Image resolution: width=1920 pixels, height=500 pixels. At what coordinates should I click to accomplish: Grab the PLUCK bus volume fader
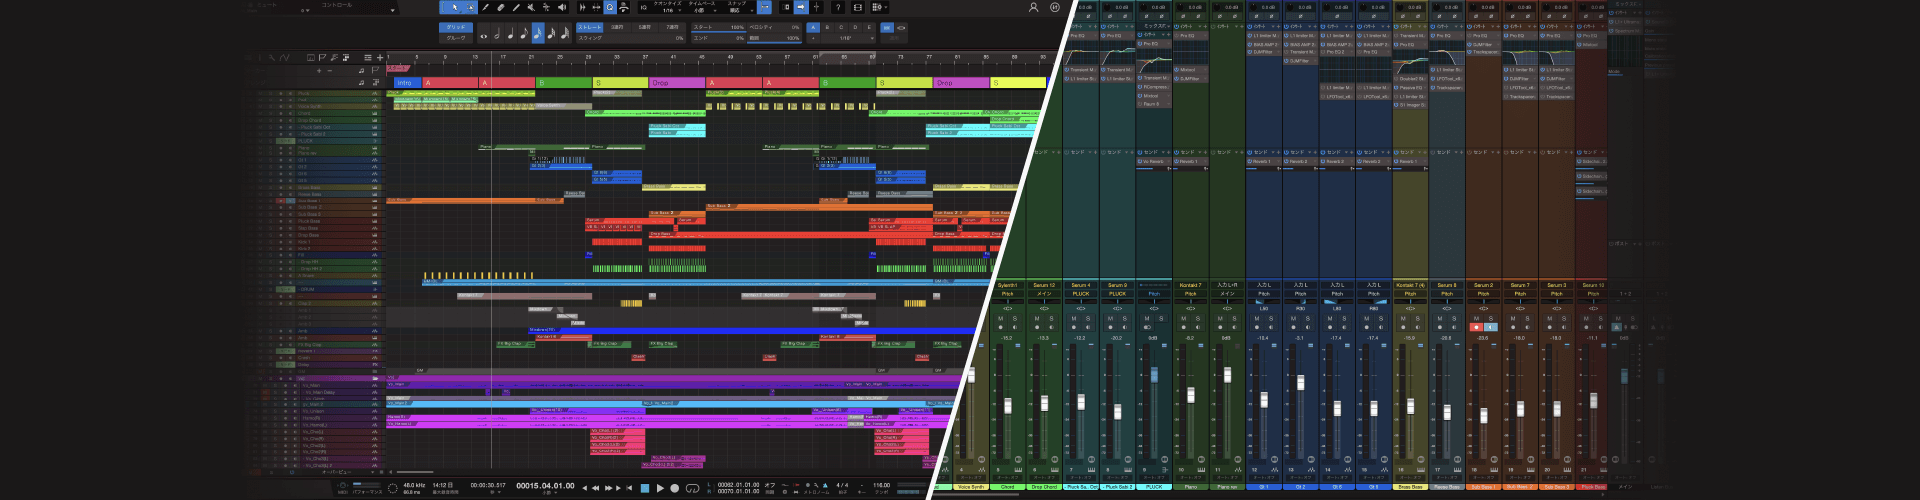pyautogui.click(x=1154, y=374)
